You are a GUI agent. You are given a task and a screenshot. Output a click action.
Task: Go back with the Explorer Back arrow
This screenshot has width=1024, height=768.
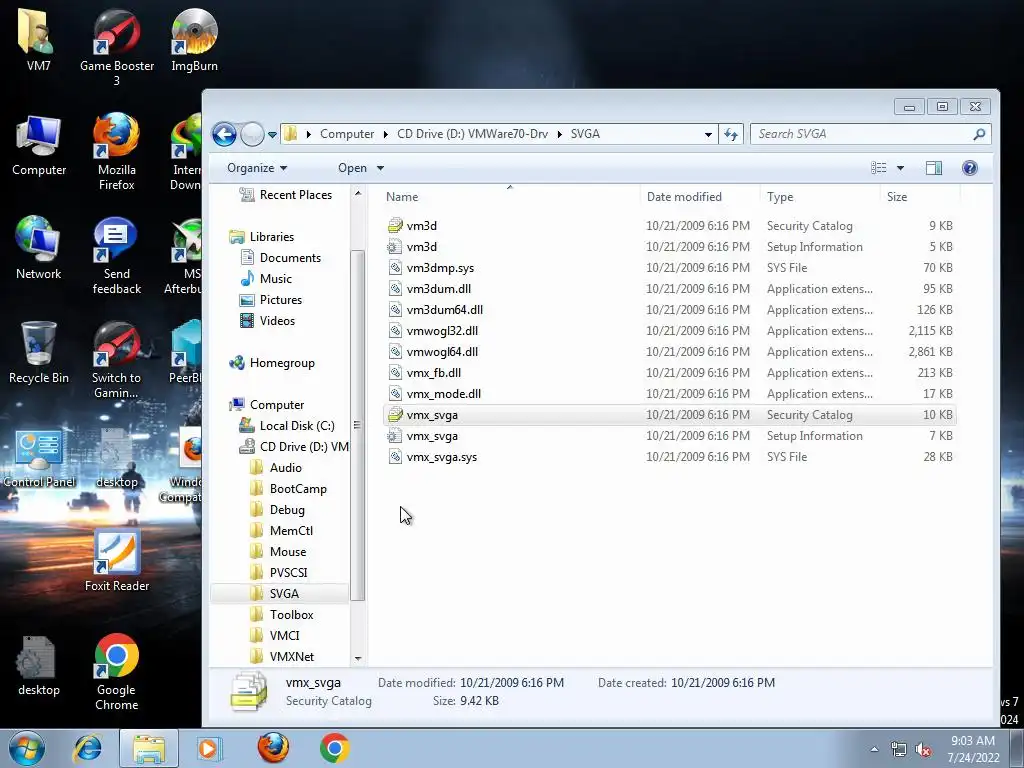(x=224, y=135)
